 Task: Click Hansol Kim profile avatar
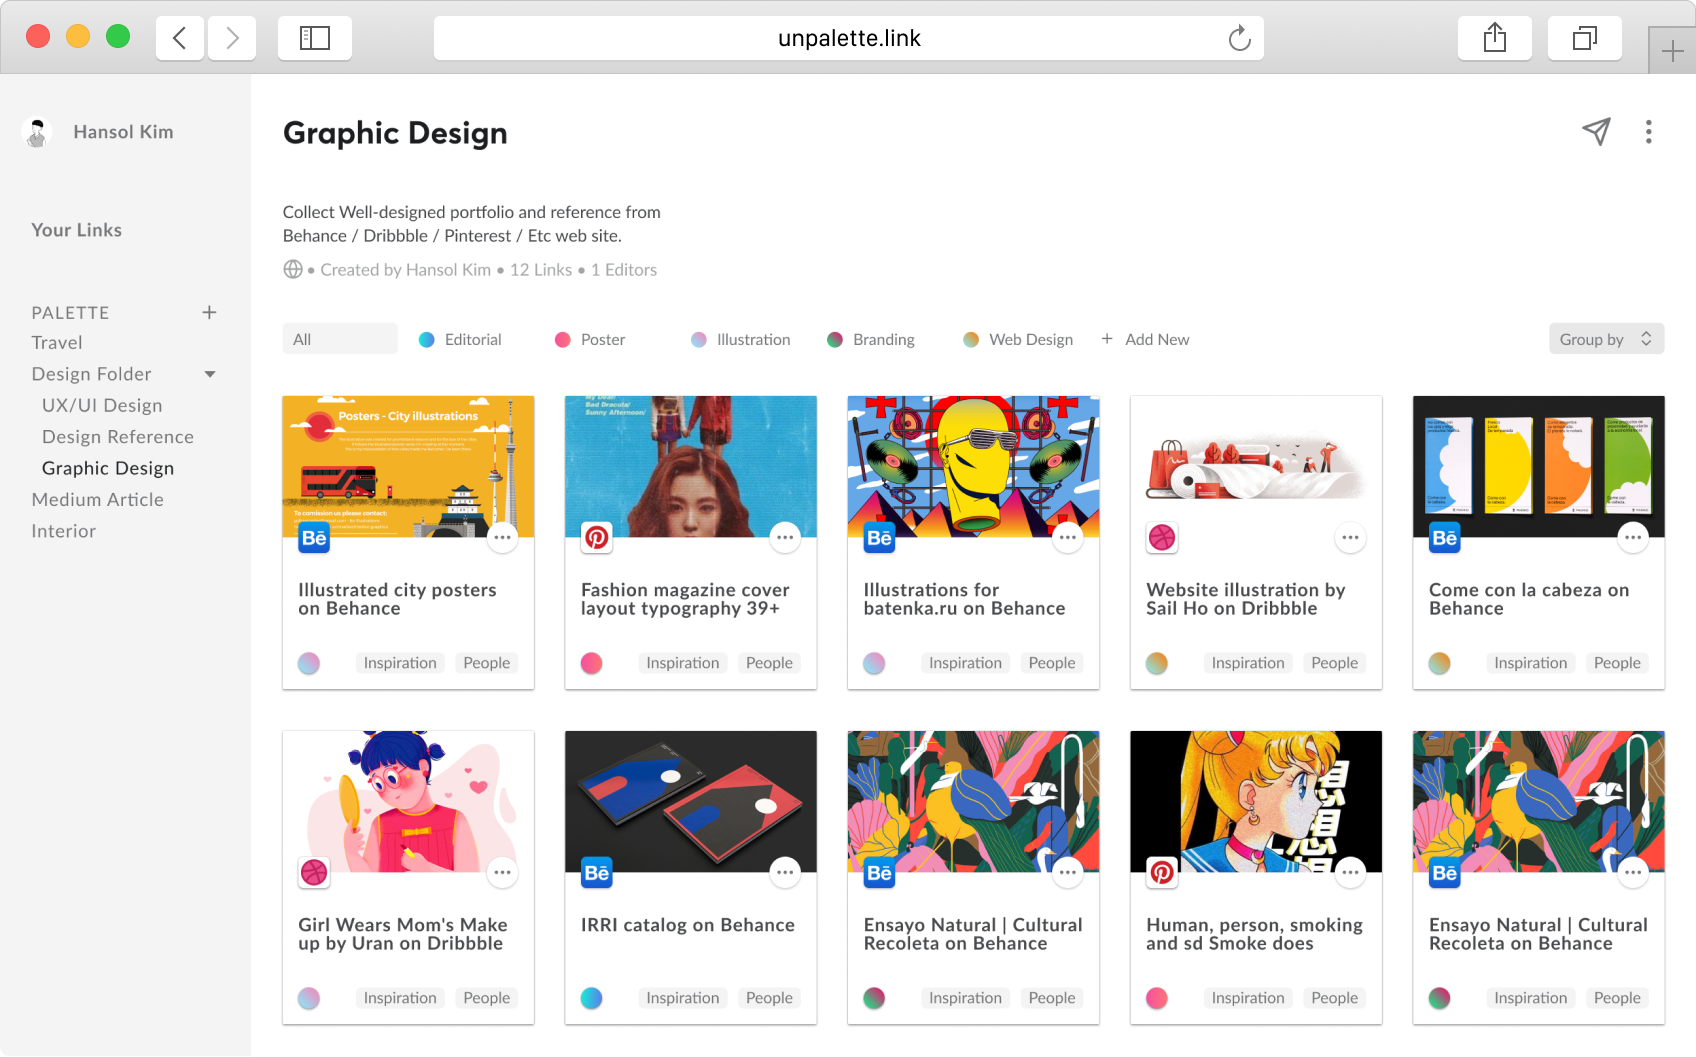[x=37, y=132]
